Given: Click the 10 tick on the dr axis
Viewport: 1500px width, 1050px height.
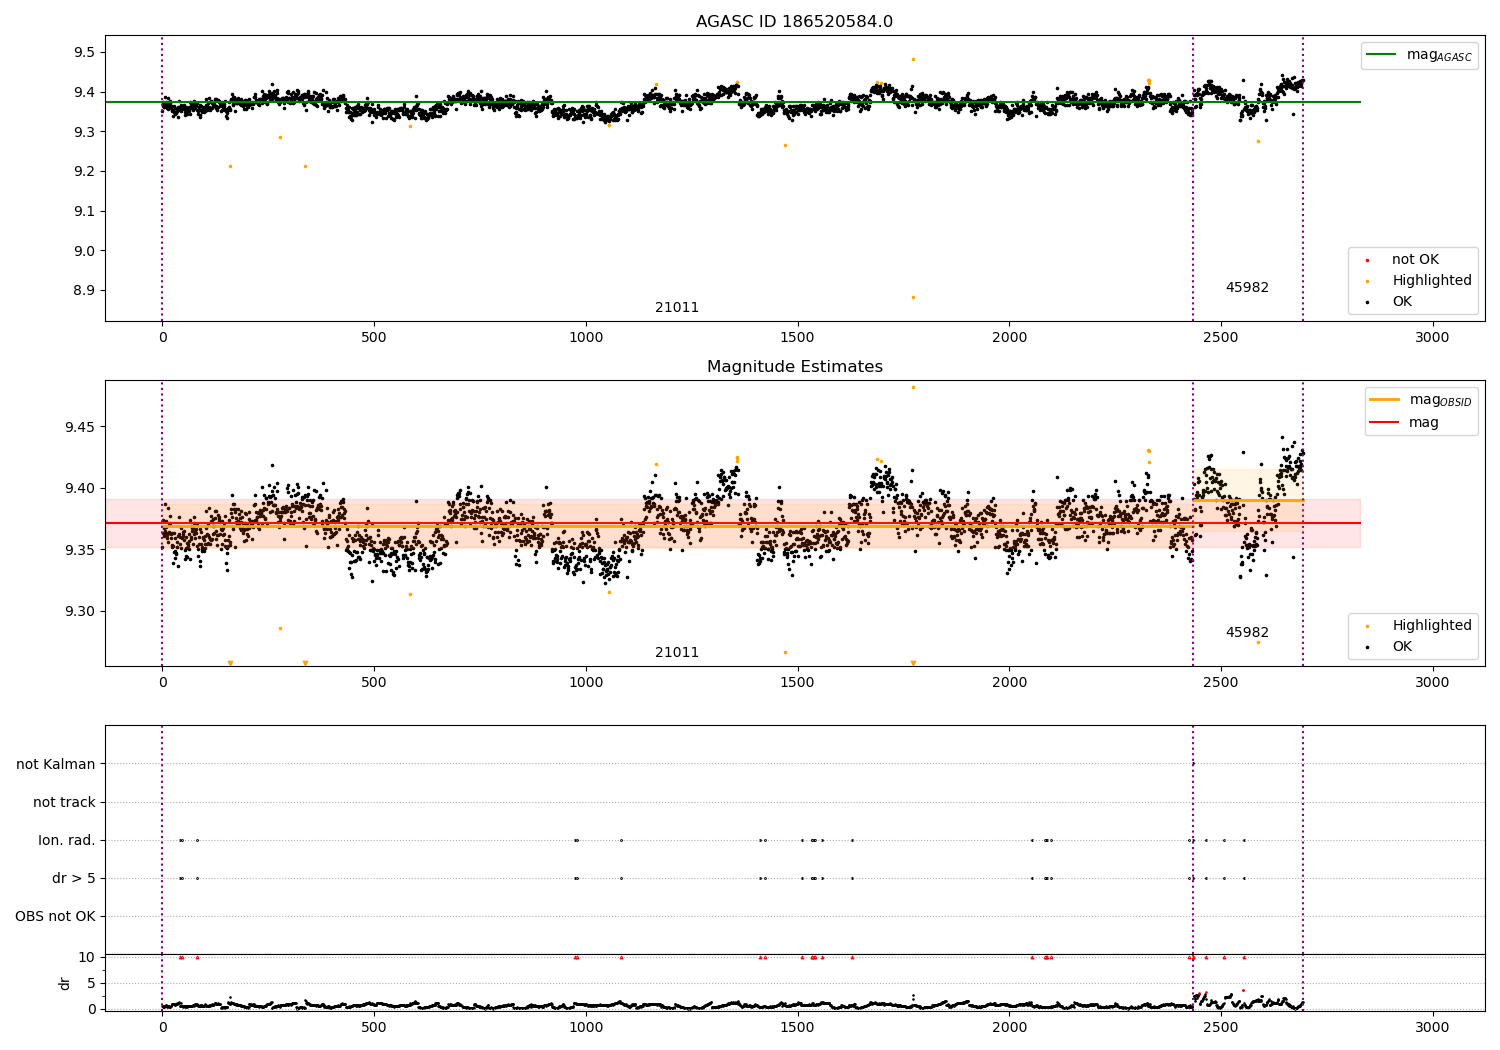Looking at the screenshot, I should coord(87,958).
